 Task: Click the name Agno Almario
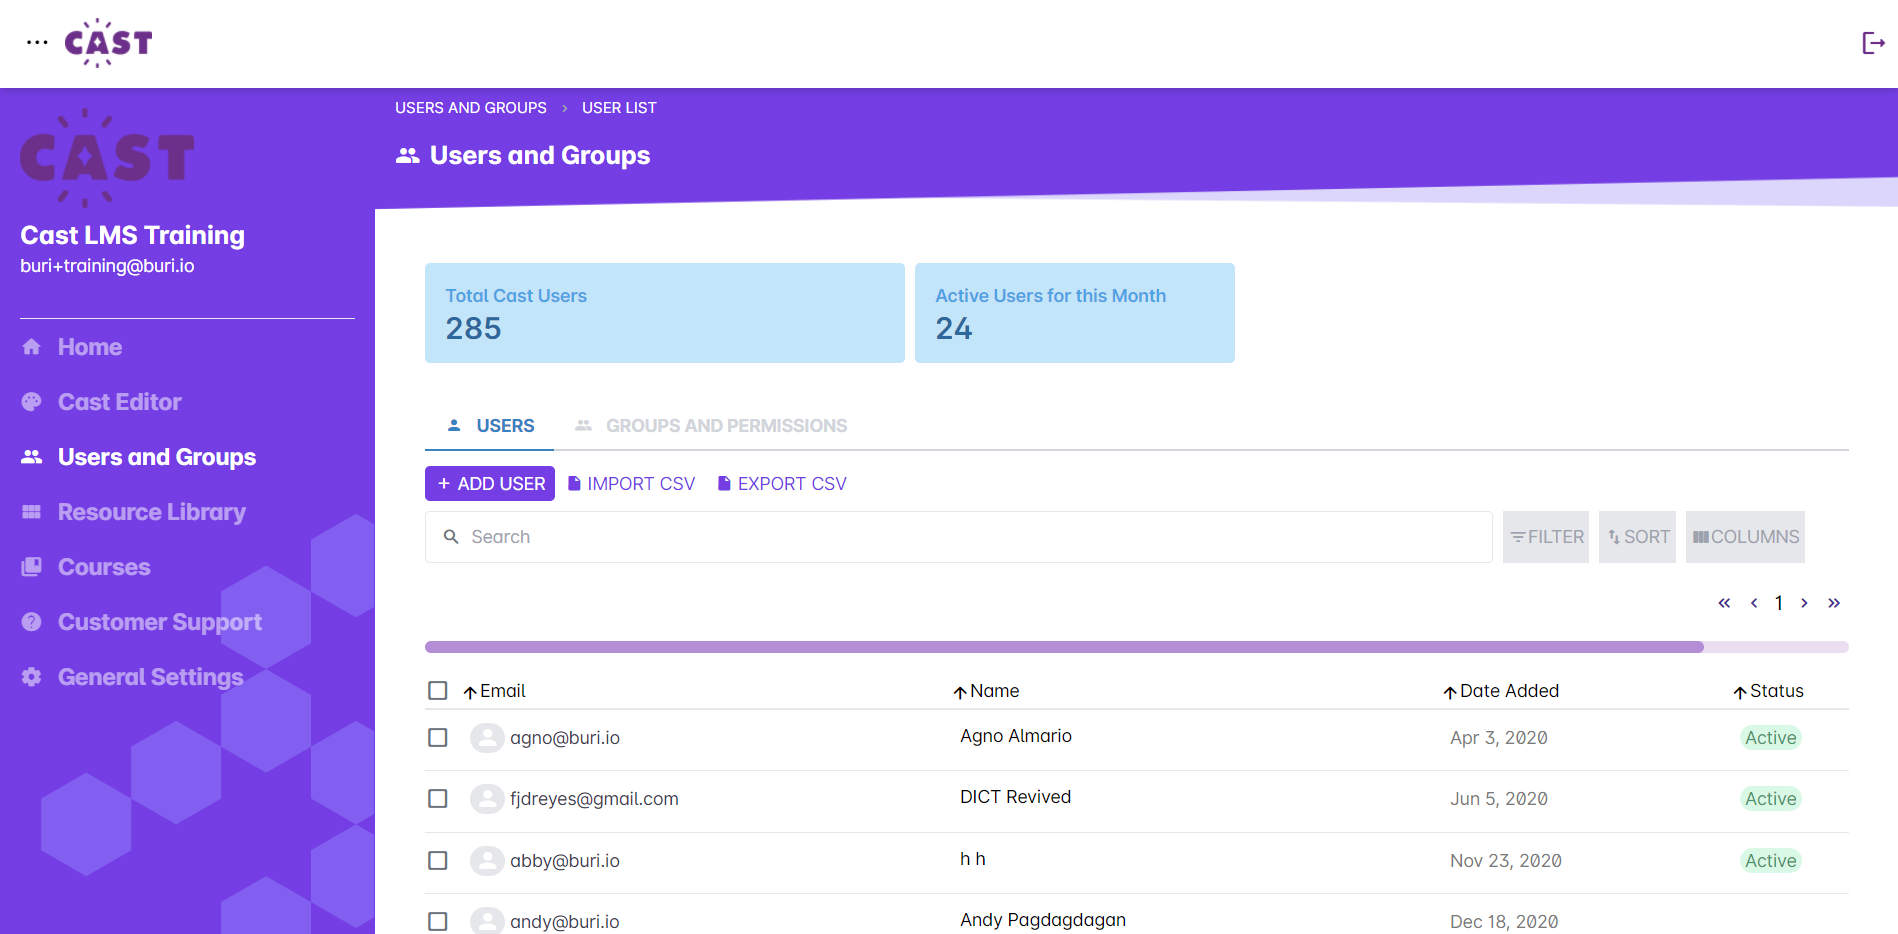pyautogui.click(x=1016, y=736)
